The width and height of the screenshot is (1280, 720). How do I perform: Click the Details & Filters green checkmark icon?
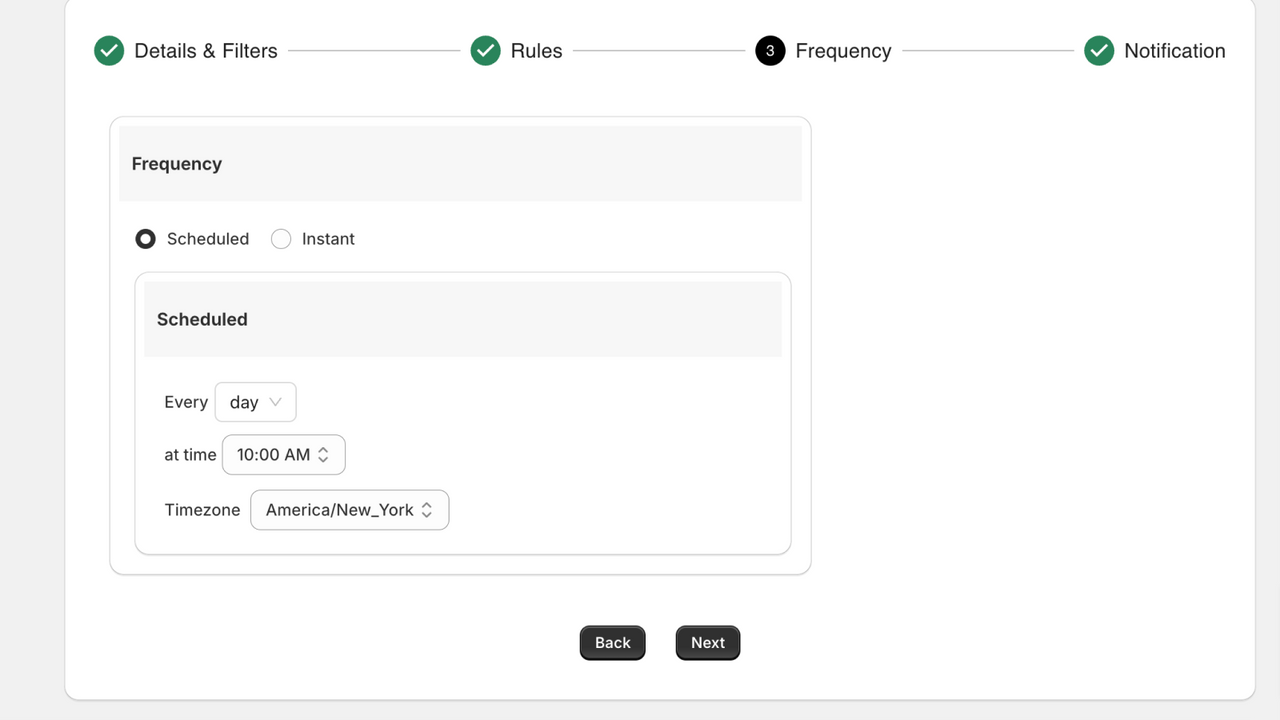pyautogui.click(x=109, y=51)
